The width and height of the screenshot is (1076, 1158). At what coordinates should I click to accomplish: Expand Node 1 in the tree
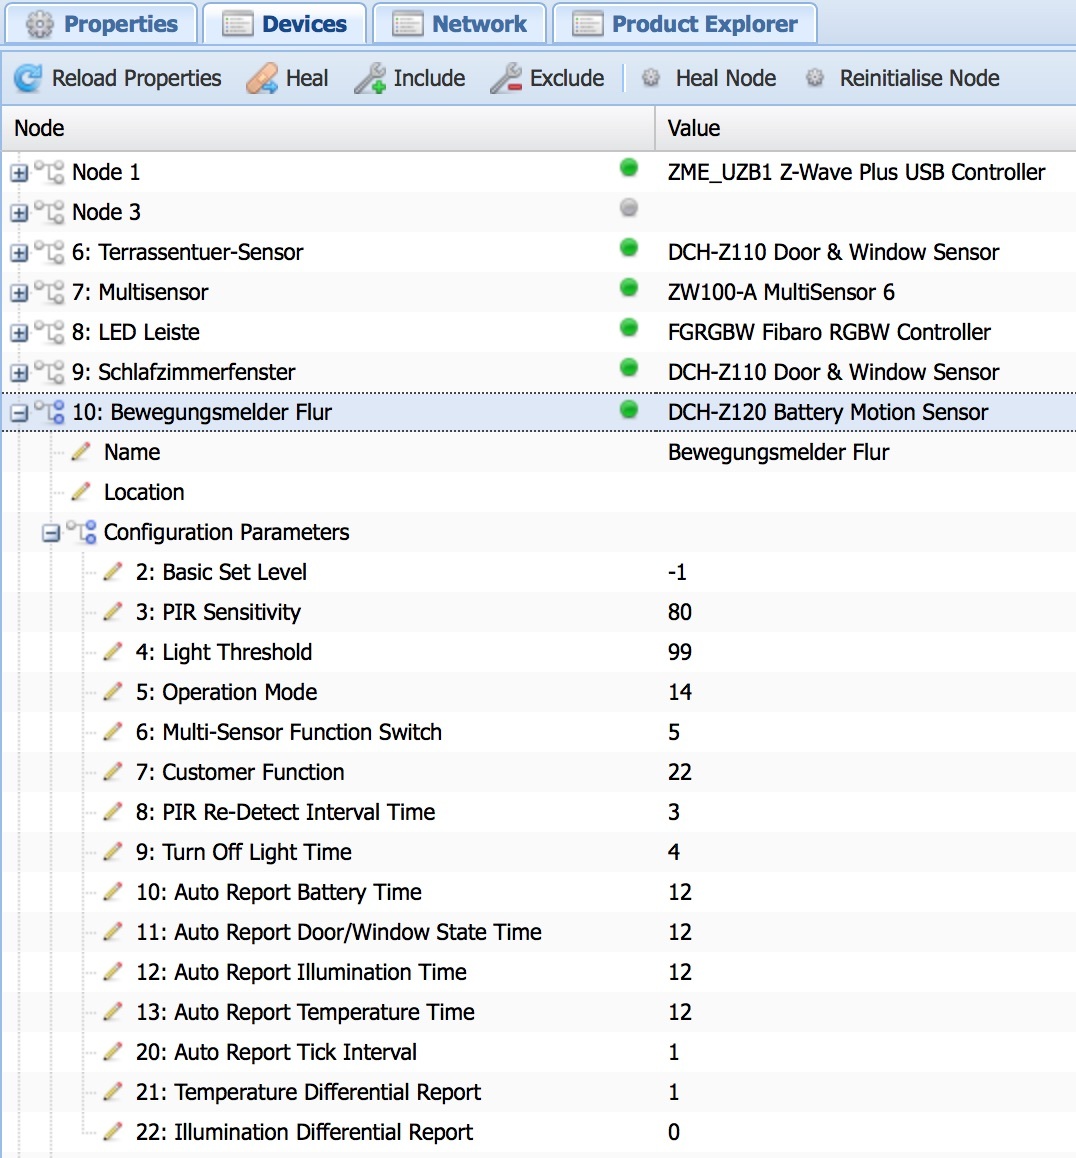(x=19, y=173)
